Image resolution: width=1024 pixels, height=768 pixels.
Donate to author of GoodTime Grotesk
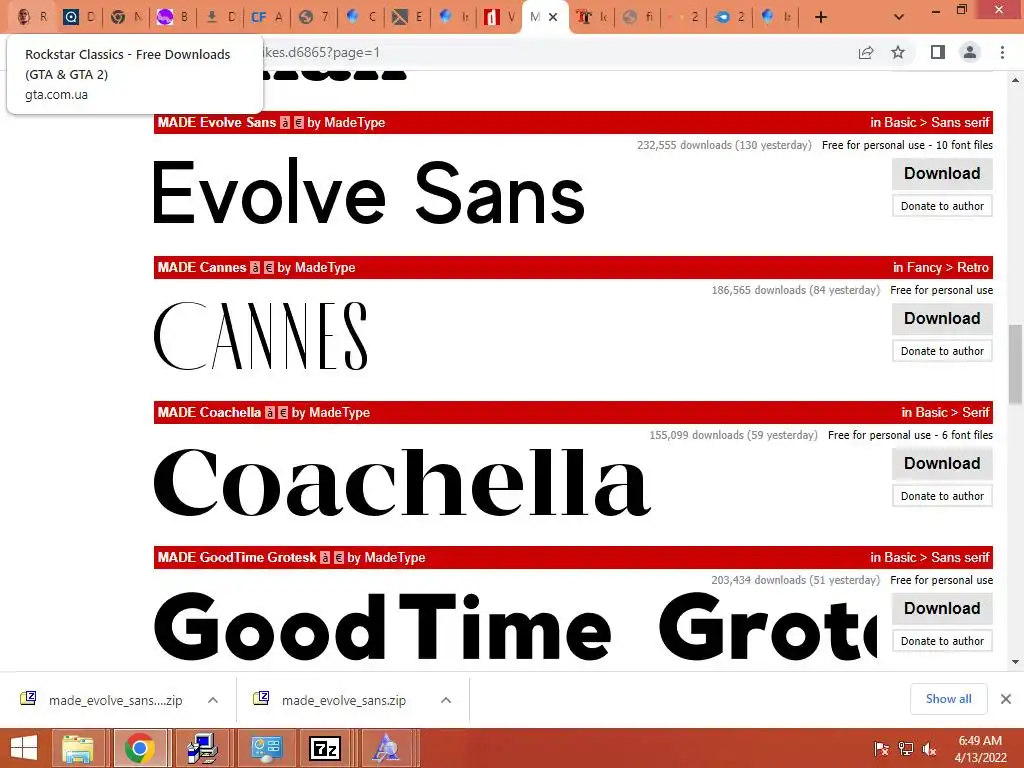tap(942, 641)
